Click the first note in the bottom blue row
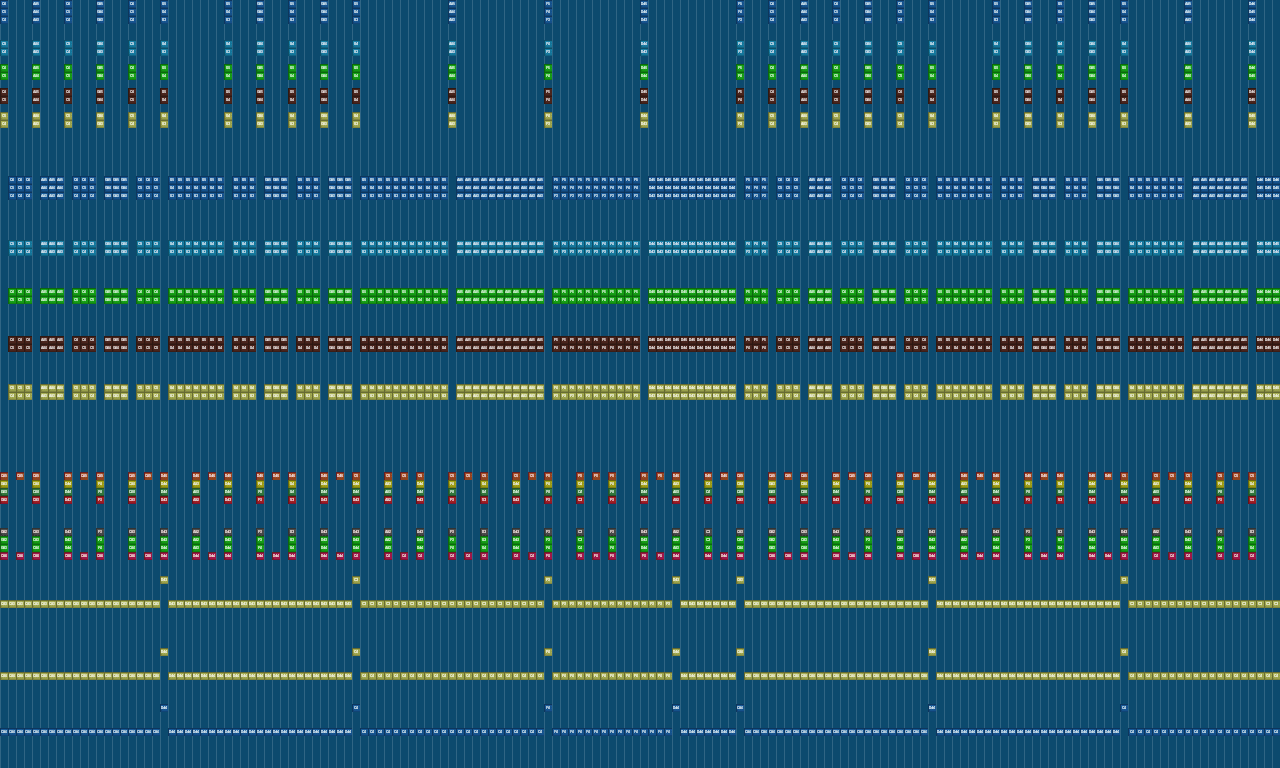The width and height of the screenshot is (1280, 768). tap(4, 732)
